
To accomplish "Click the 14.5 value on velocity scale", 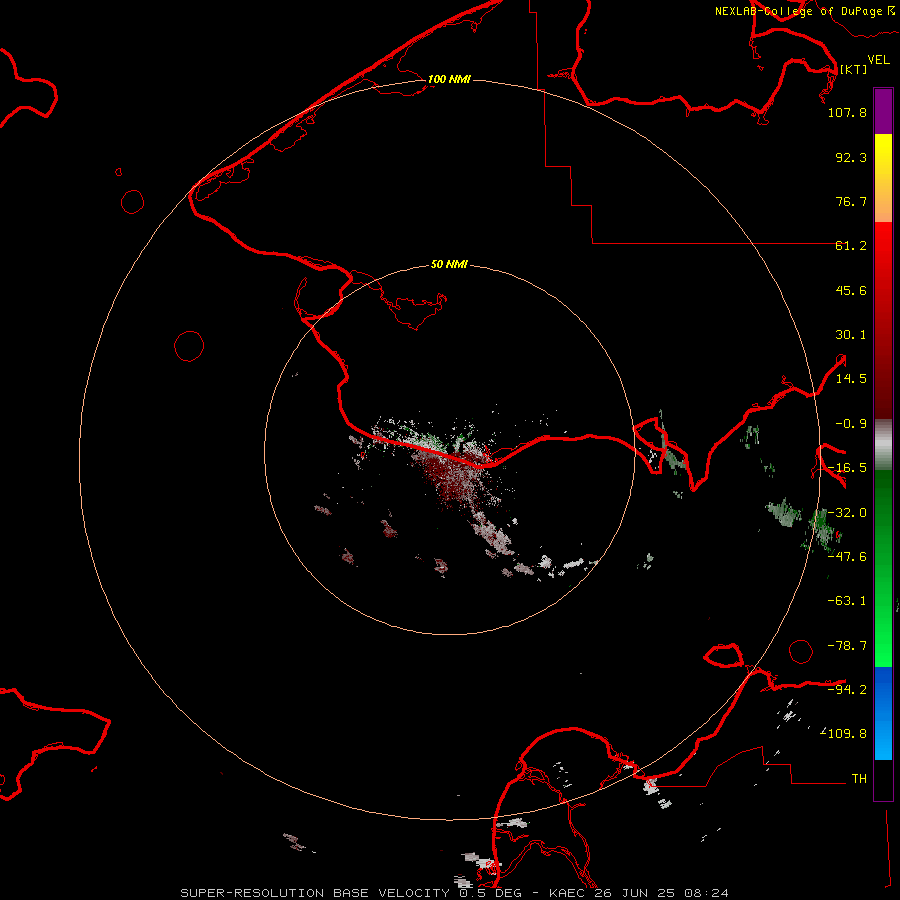I will click(851, 379).
